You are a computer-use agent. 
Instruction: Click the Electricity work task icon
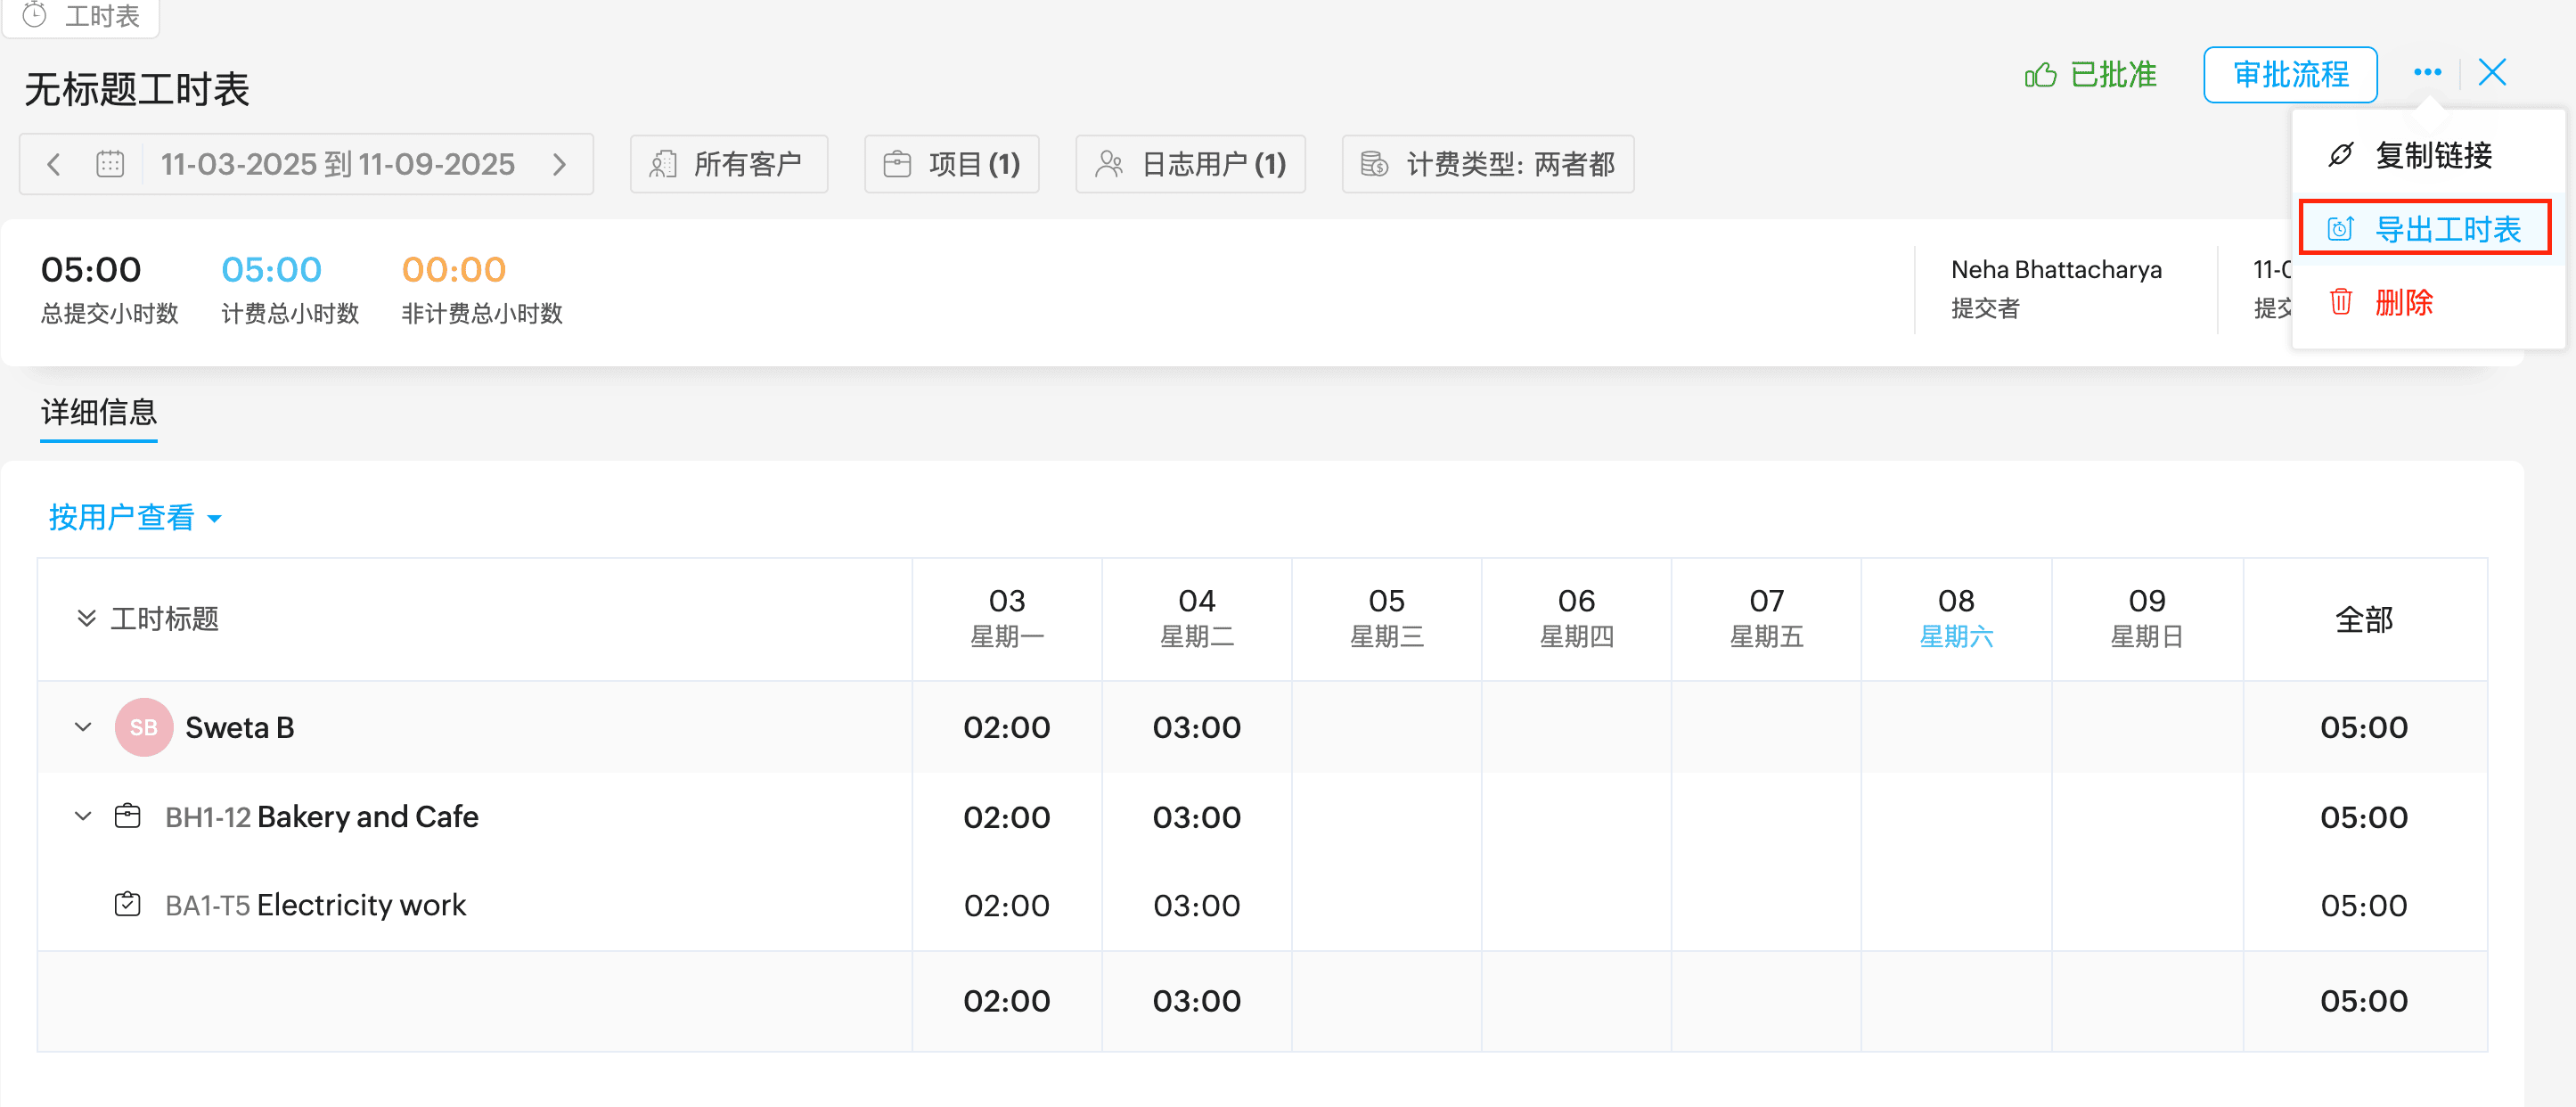coord(127,904)
